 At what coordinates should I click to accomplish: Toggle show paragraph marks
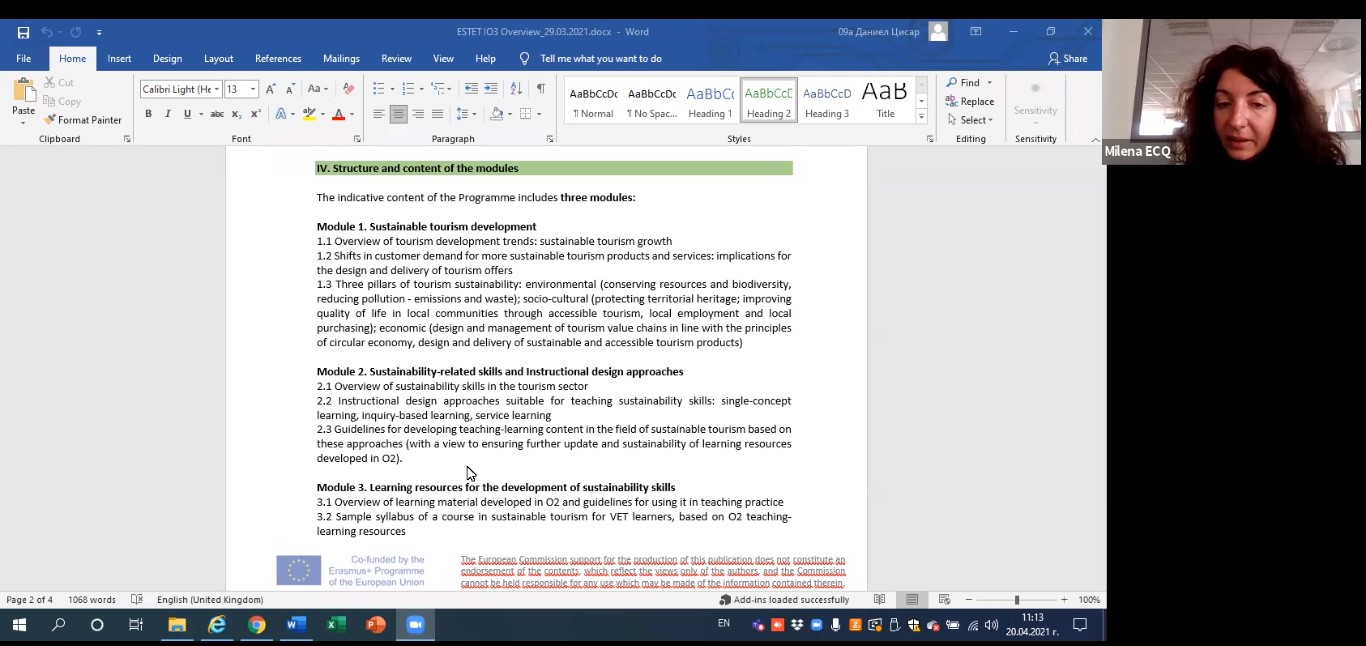pos(541,89)
